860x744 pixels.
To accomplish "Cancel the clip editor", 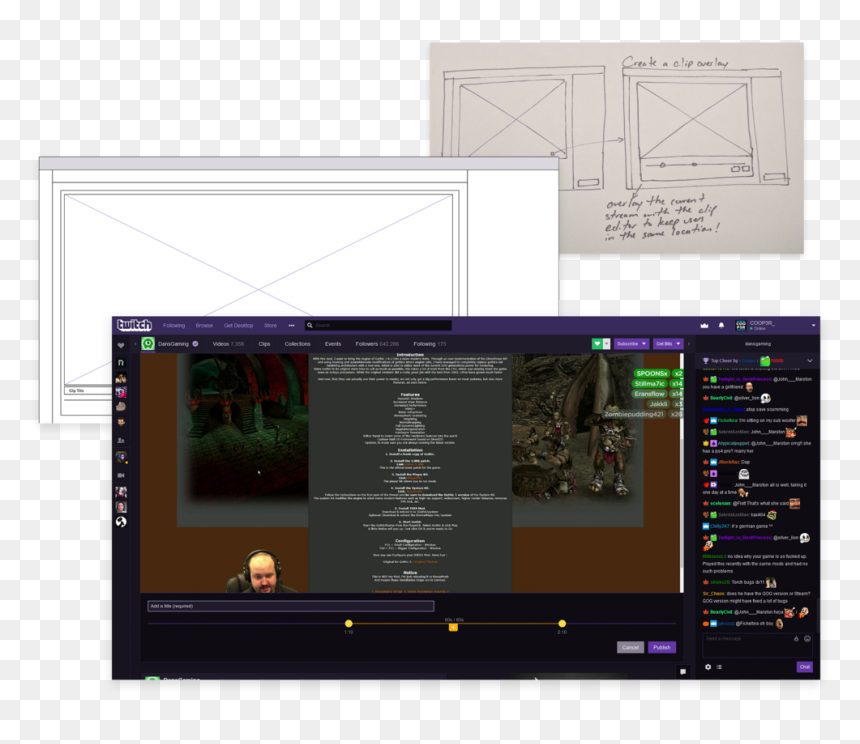I will [630, 648].
